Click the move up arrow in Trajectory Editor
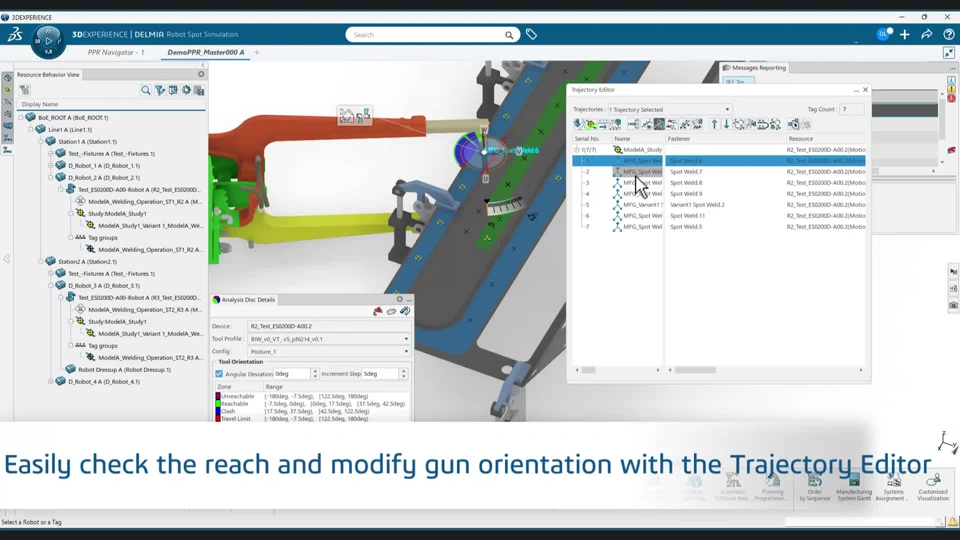 pyautogui.click(x=714, y=124)
